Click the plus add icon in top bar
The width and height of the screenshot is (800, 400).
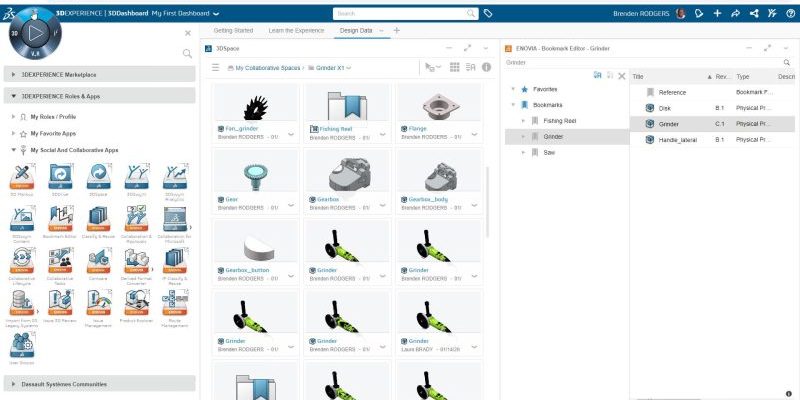(717, 14)
